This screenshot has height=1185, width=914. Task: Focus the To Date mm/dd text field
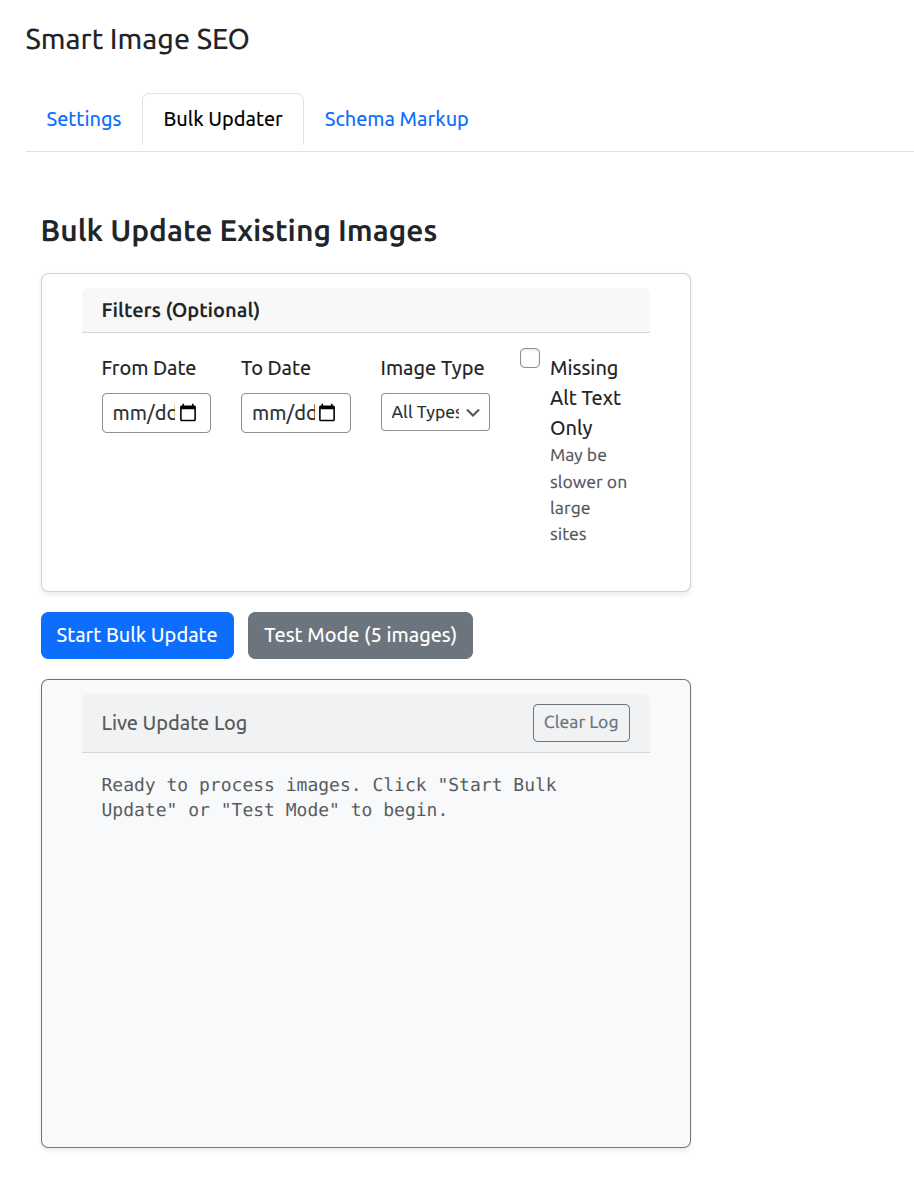tap(280, 413)
